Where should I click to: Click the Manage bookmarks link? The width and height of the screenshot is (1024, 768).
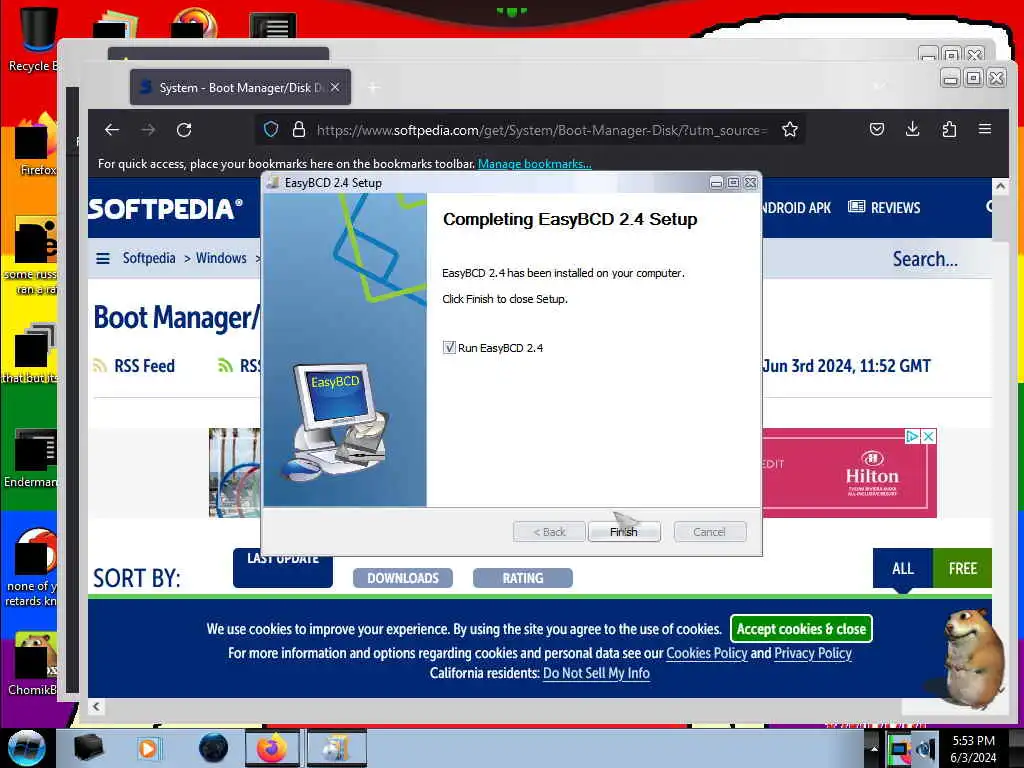pos(534,164)
